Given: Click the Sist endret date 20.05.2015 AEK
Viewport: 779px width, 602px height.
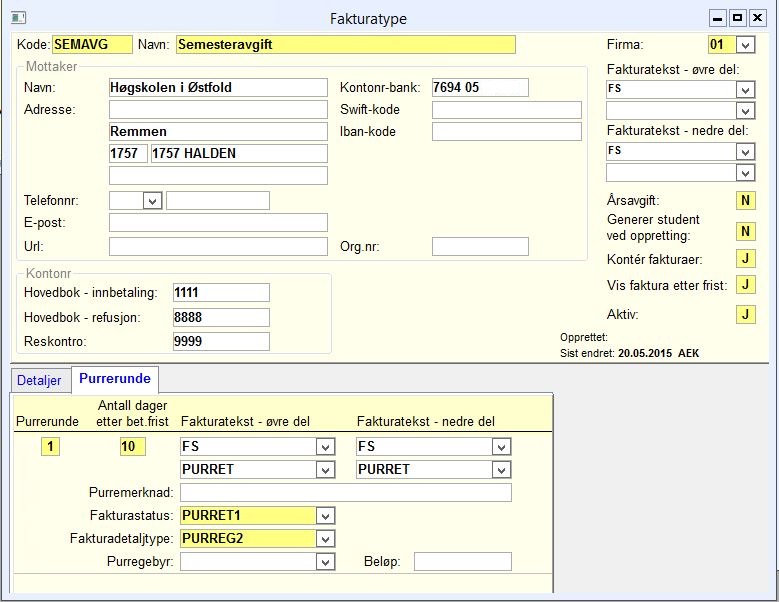Looking at the screenshot, I should pyautogui.click(x=659, y=354).
